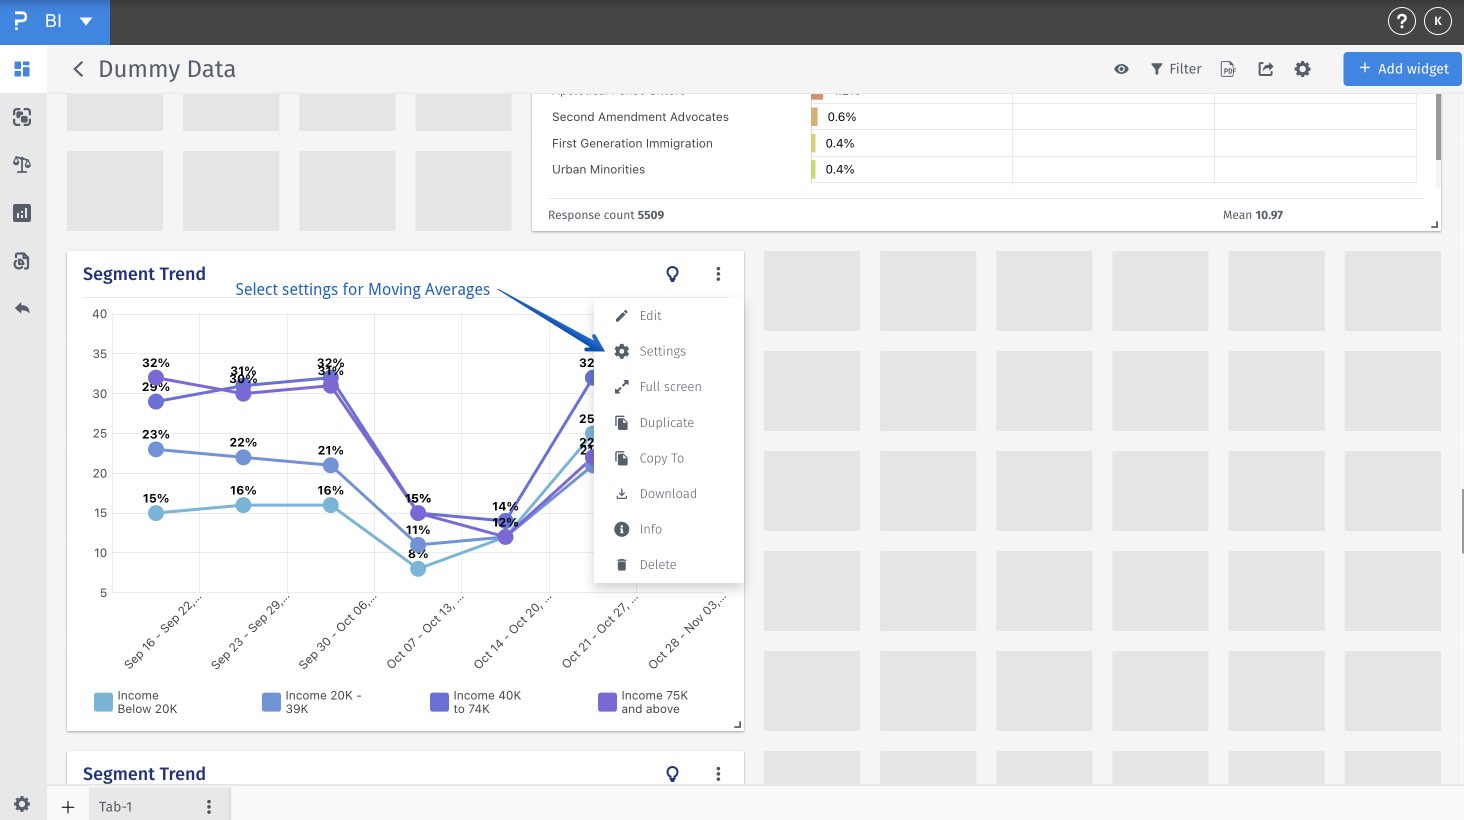Image resolution: width=1464 pixels, height=820 pixels.
Task: Open dashboard settings gear in header
Action: pyautogui.click(x=1302, y=69)
